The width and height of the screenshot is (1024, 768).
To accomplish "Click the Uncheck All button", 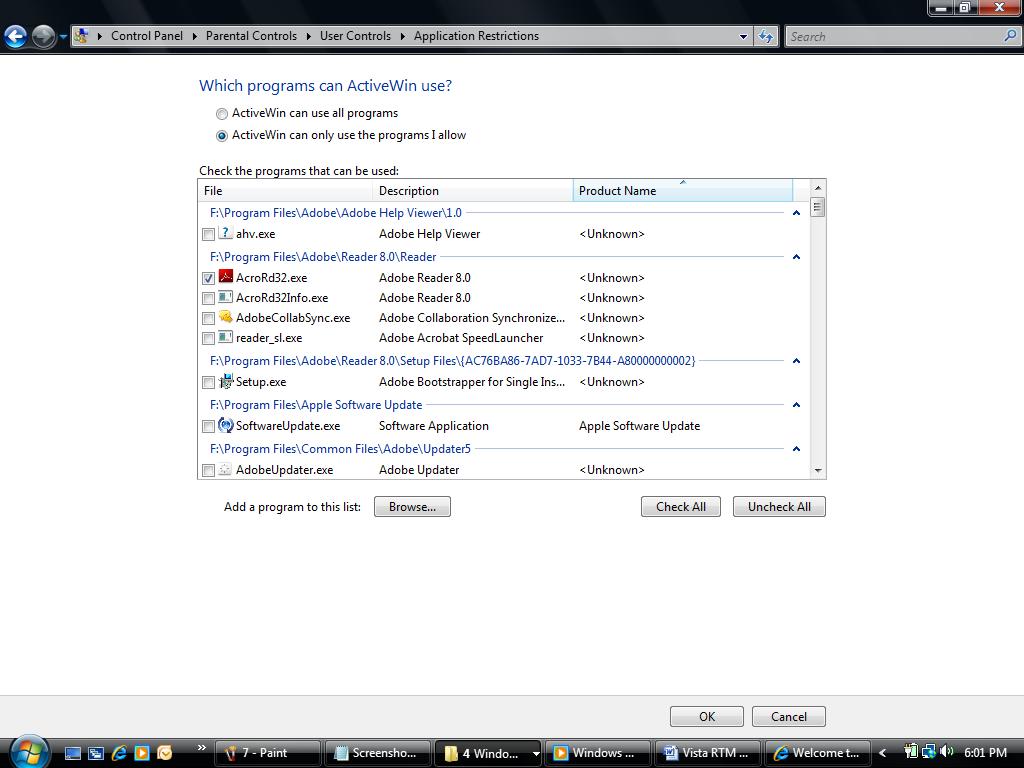I will coord(779,507).
